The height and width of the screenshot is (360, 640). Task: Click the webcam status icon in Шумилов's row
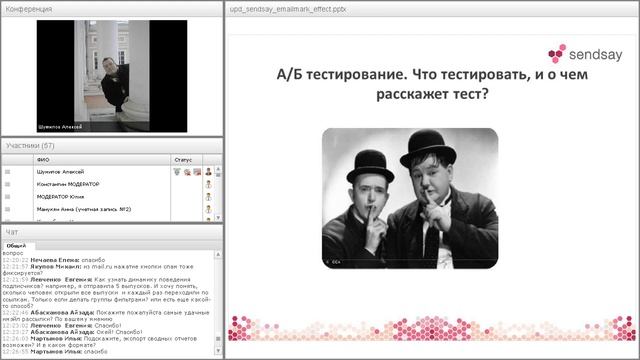(x=187, y=172)
